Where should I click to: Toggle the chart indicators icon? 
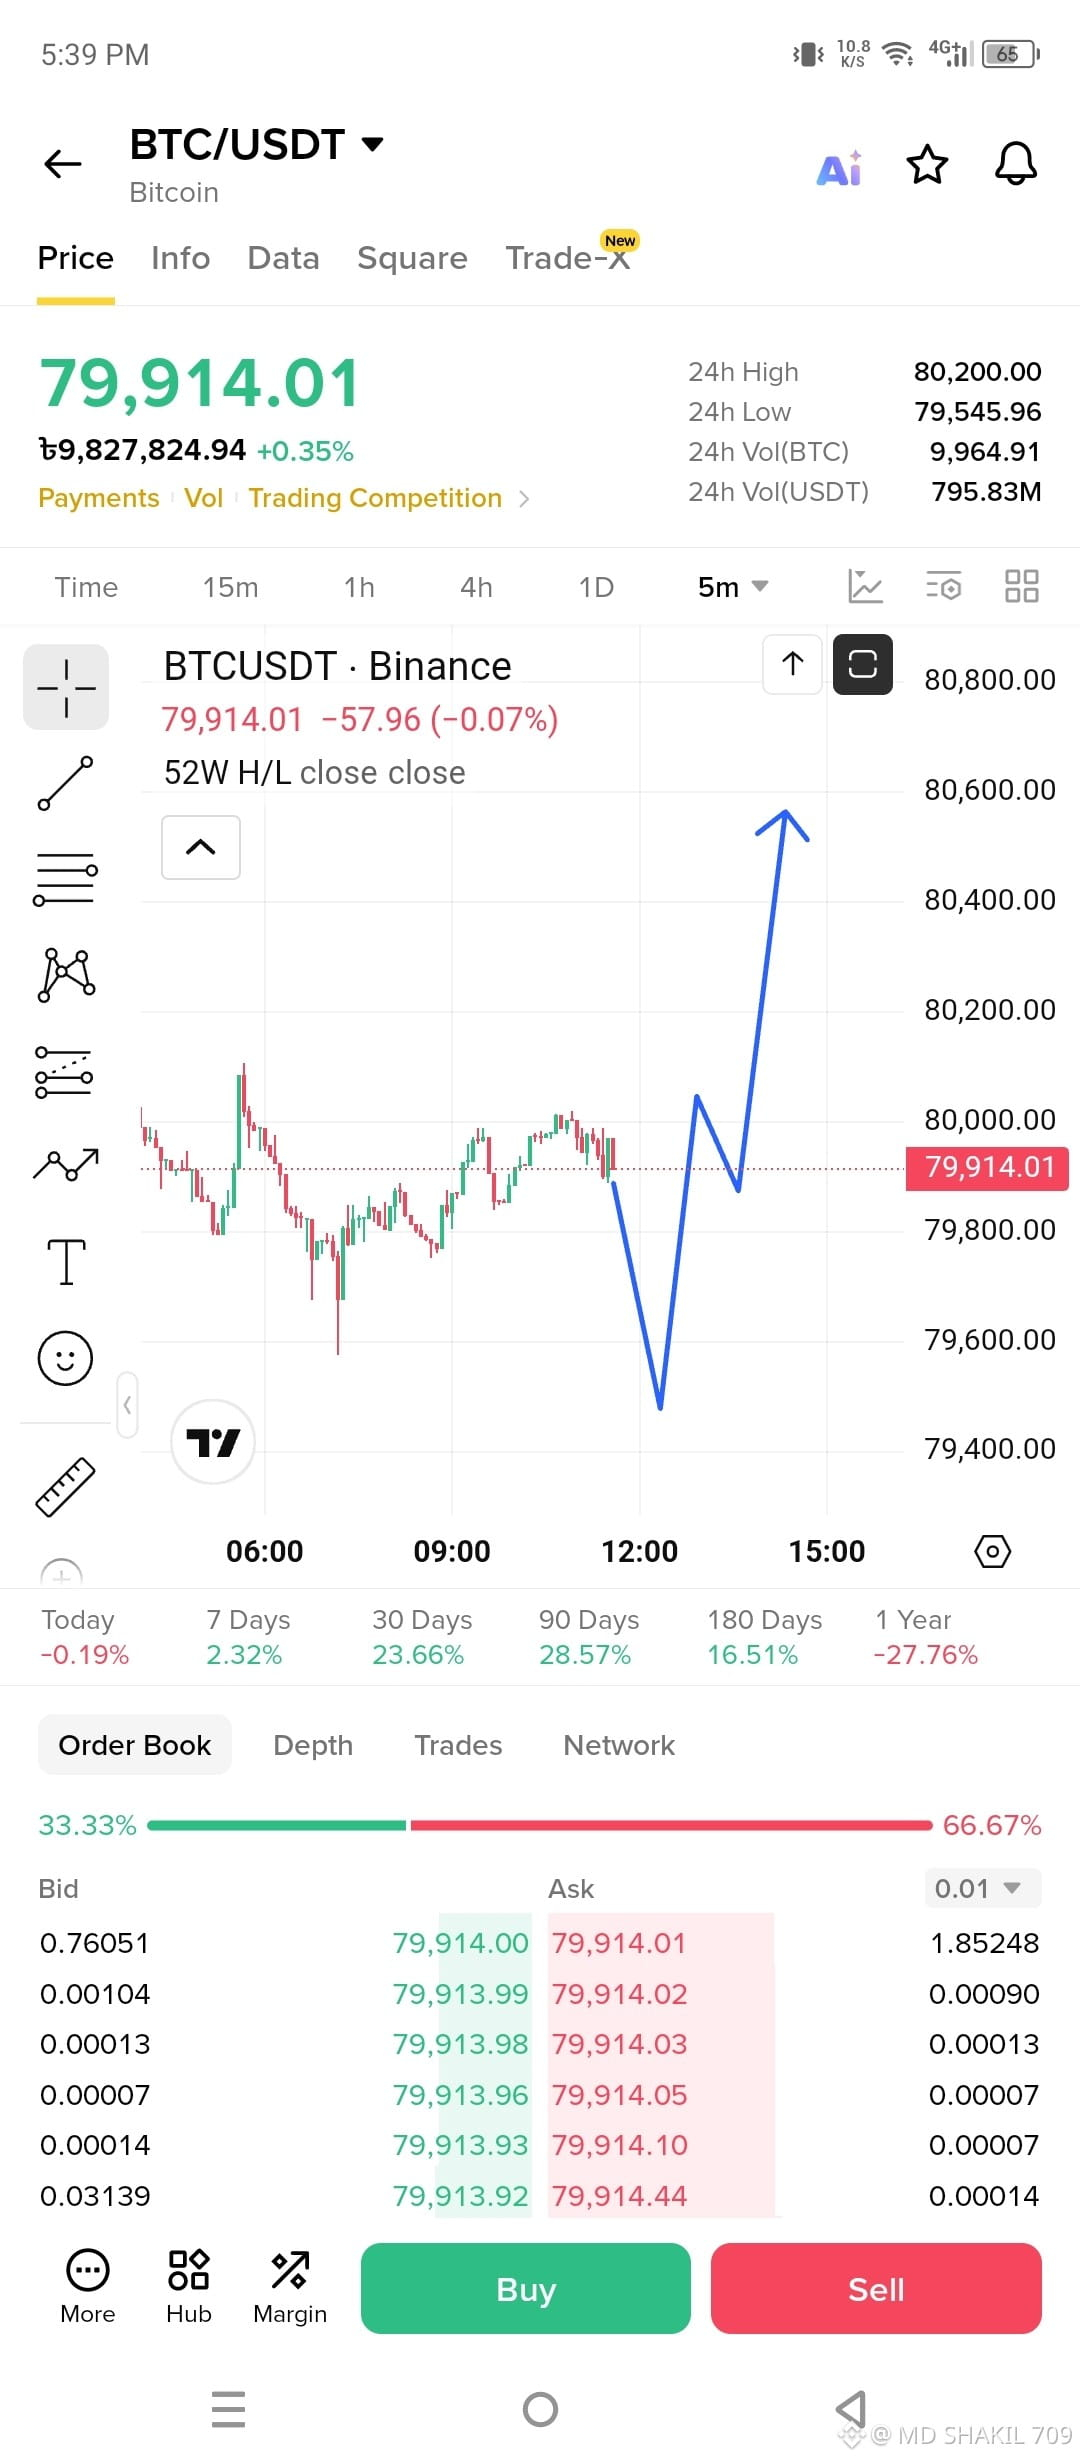point(865,586)
